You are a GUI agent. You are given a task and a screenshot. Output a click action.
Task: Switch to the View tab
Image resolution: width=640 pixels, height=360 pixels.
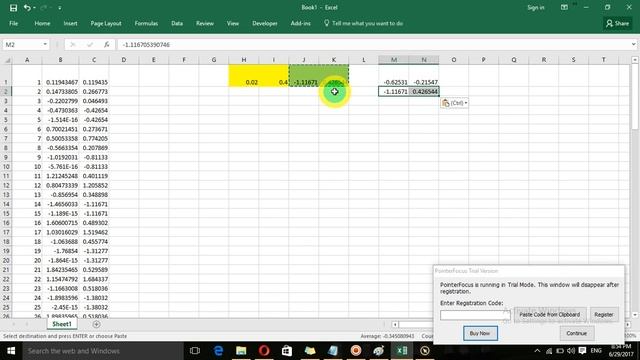(x=233, y=23)
